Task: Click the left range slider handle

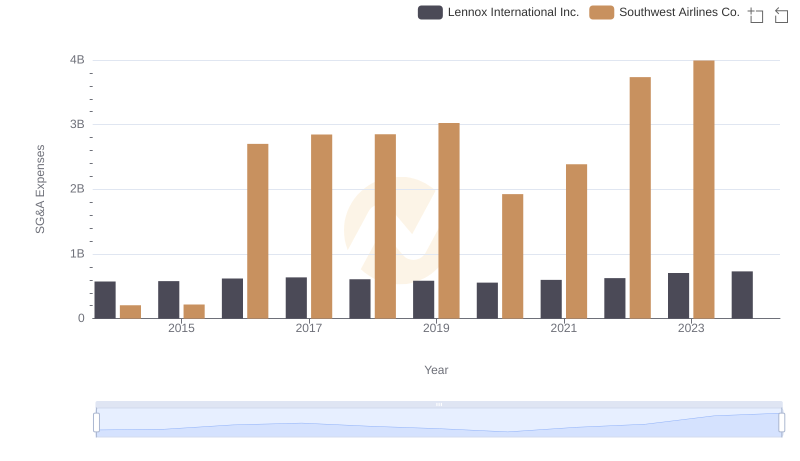Action: pyautogui.click(x=97, y=423)
